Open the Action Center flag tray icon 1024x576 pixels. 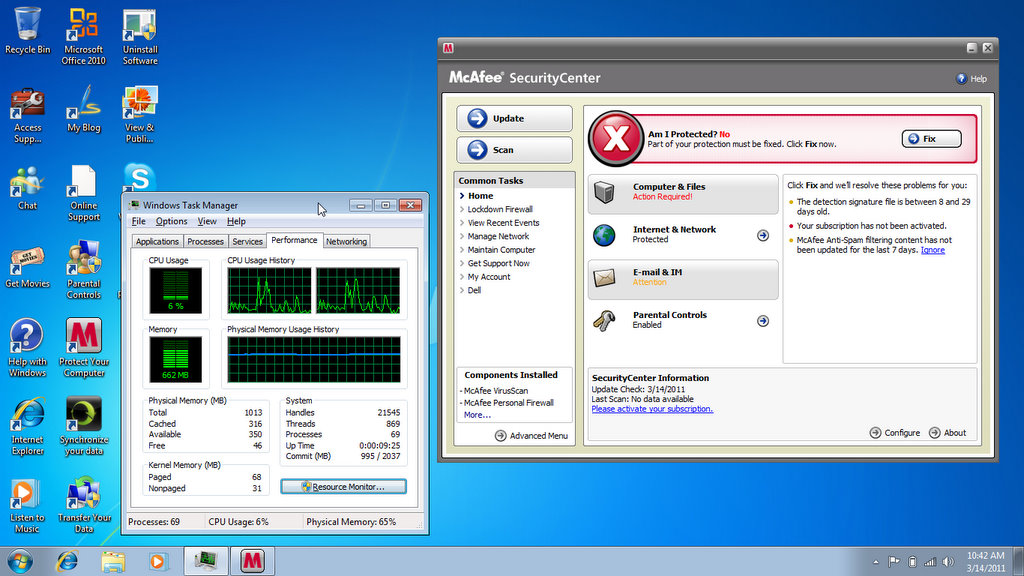(x=894, y=562)
